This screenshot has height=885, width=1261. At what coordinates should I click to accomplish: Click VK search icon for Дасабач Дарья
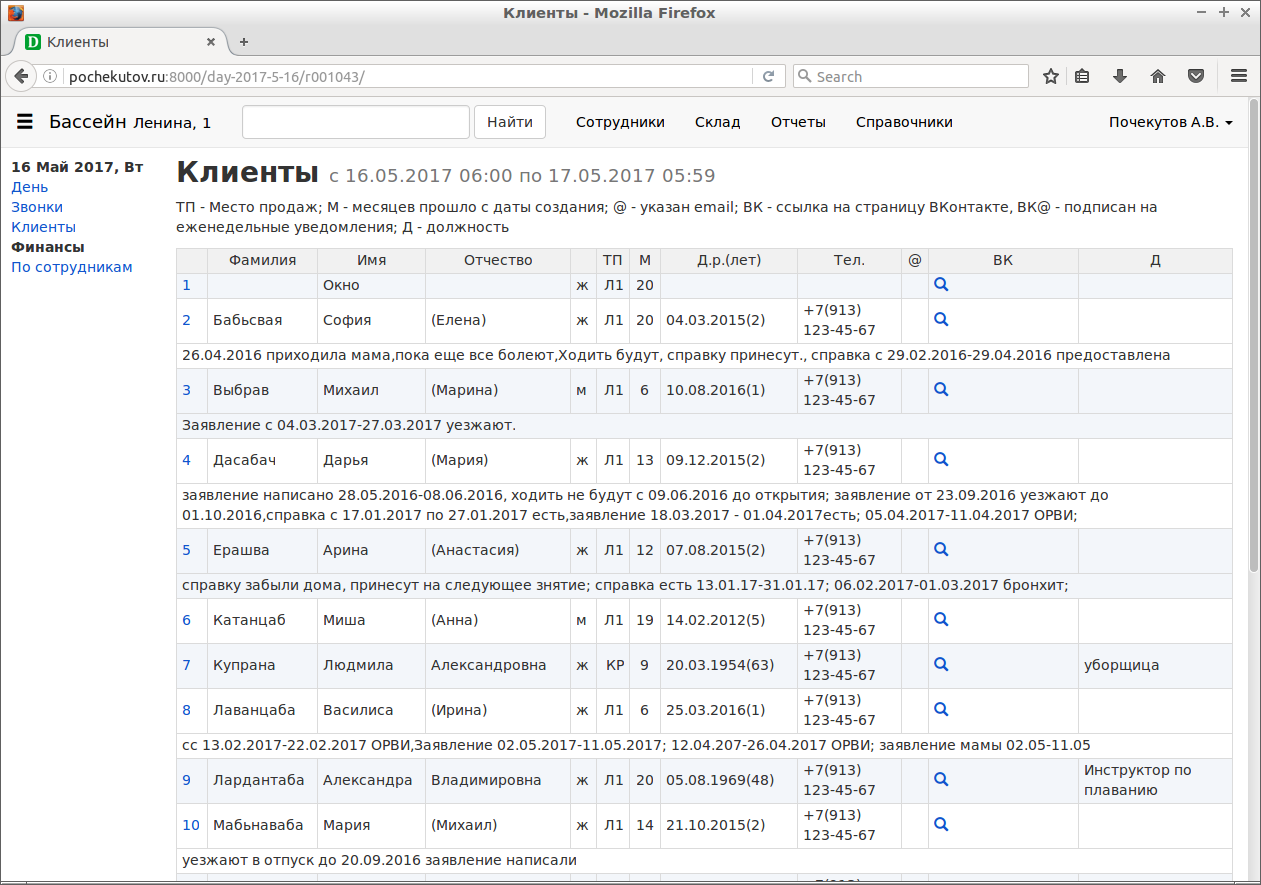(940, 460)
